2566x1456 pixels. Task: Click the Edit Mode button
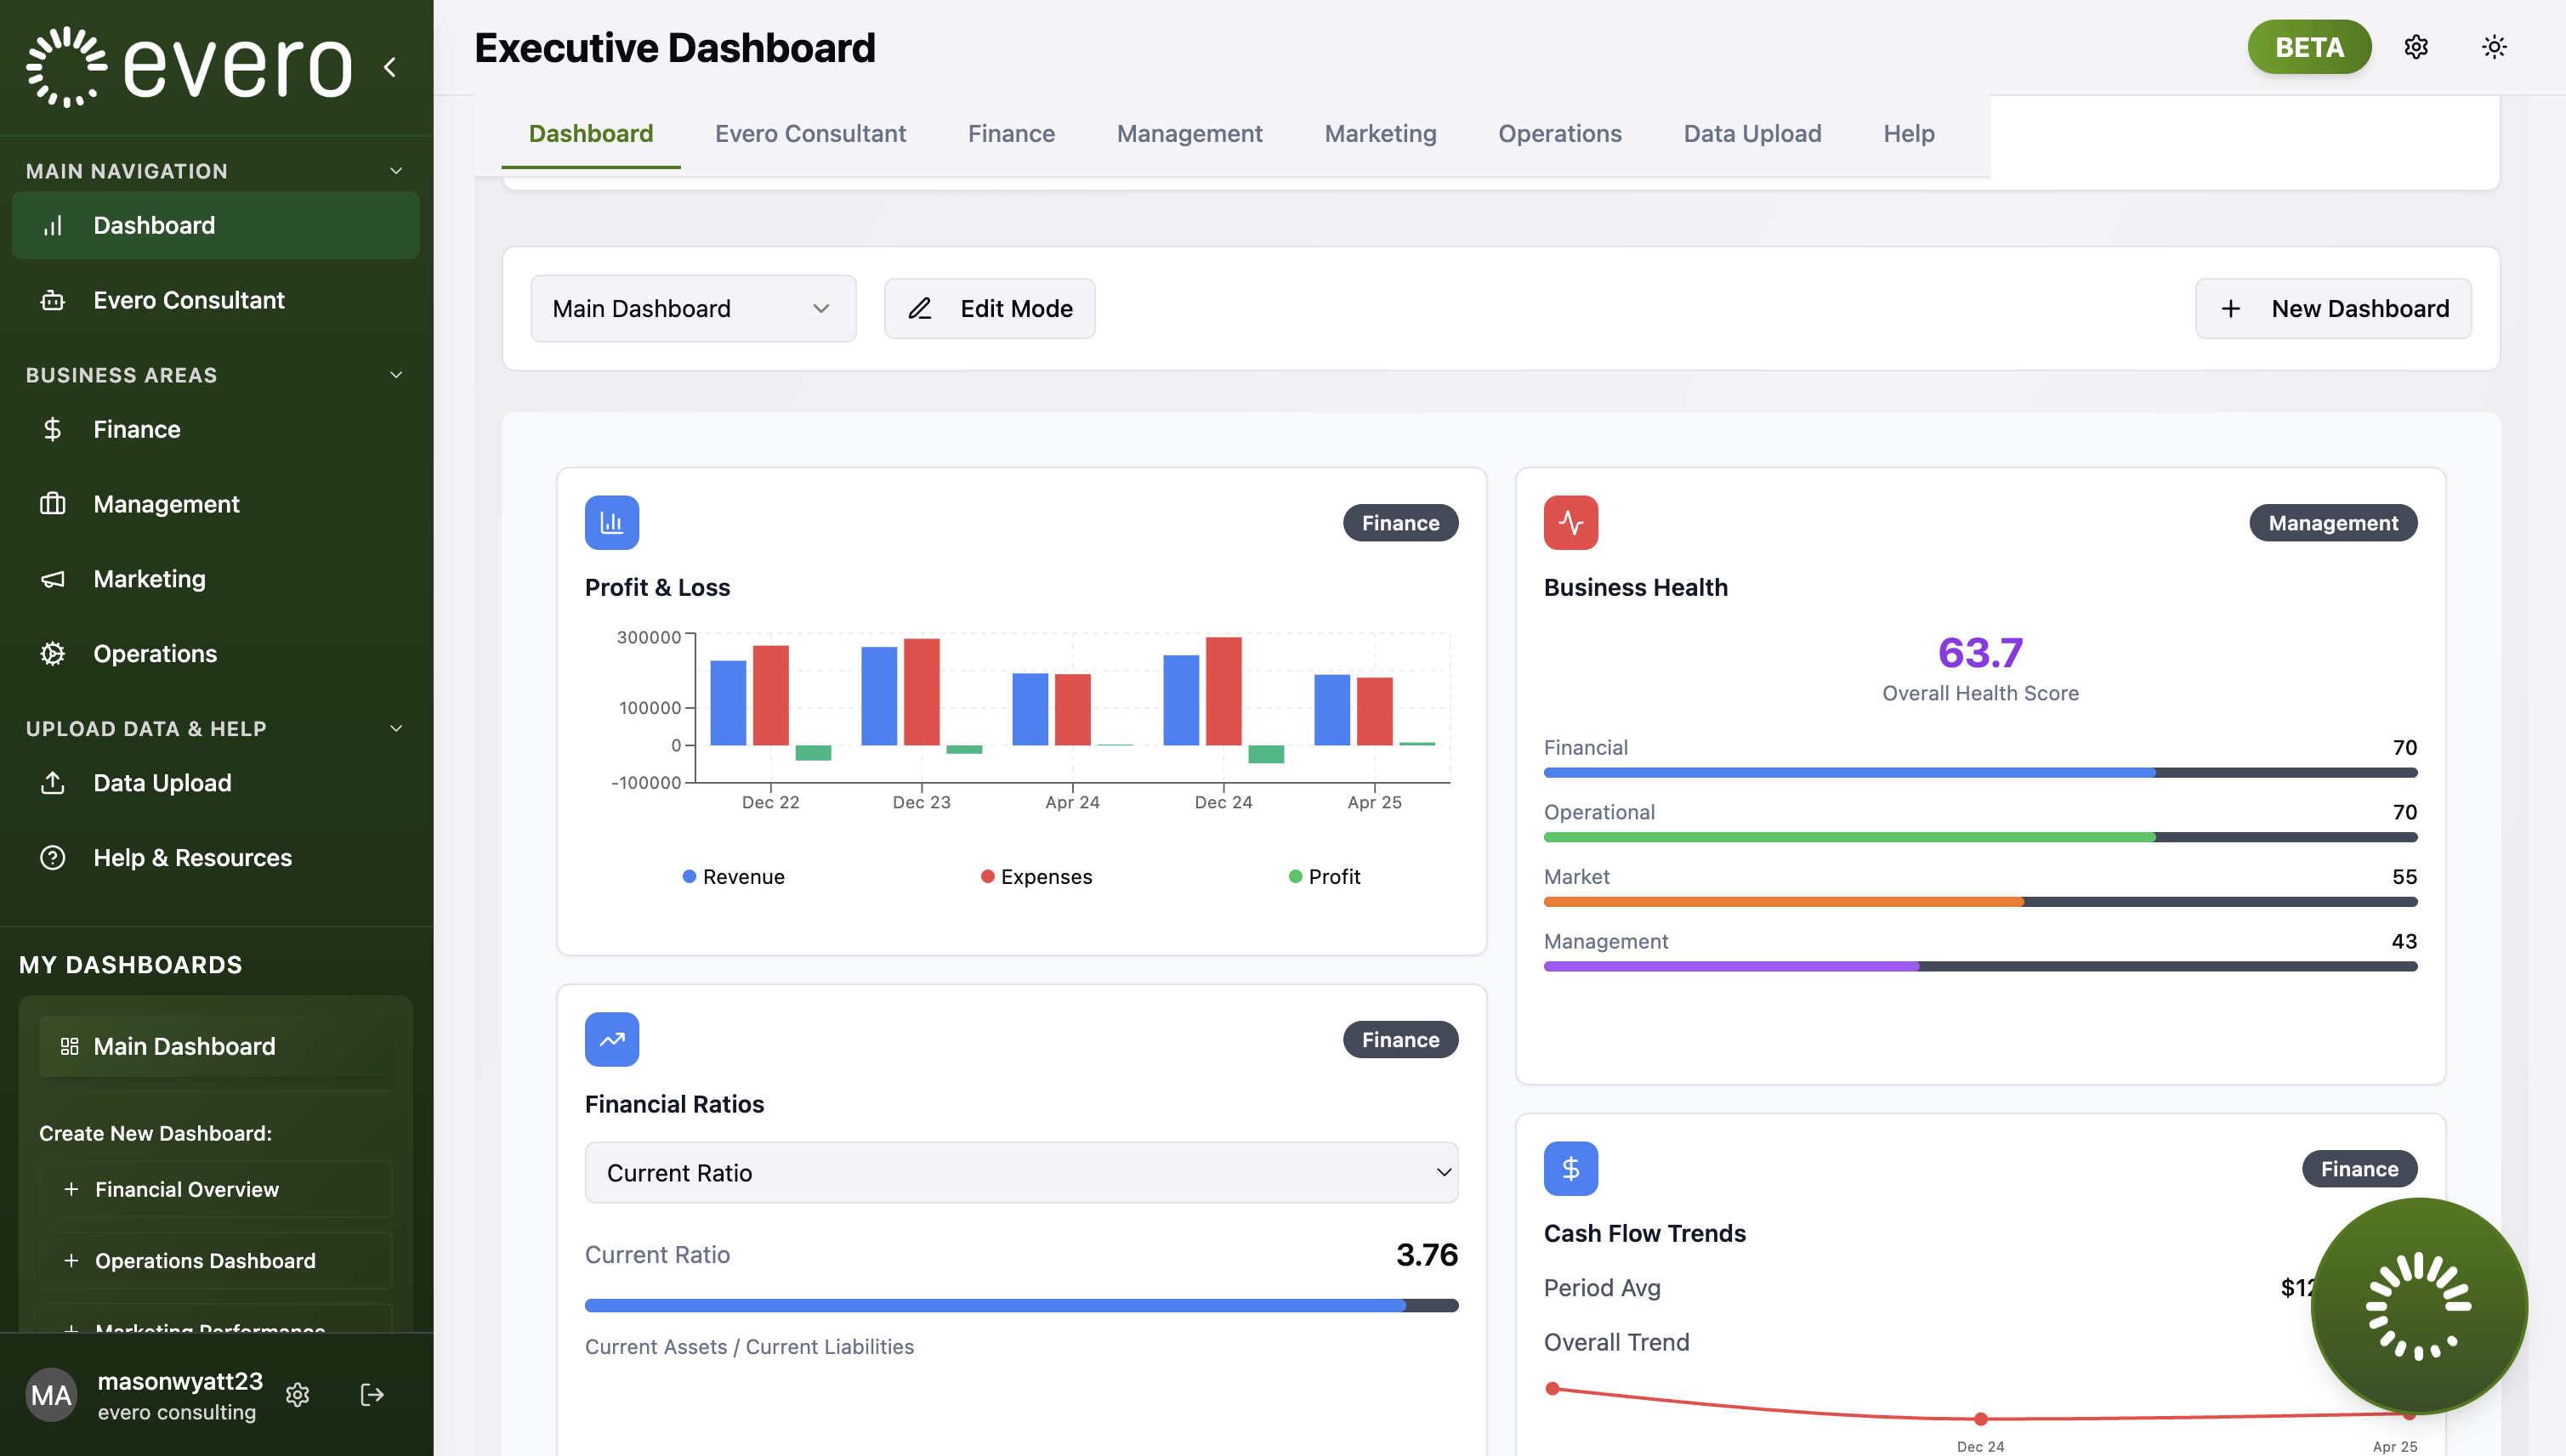click(989, 308)
